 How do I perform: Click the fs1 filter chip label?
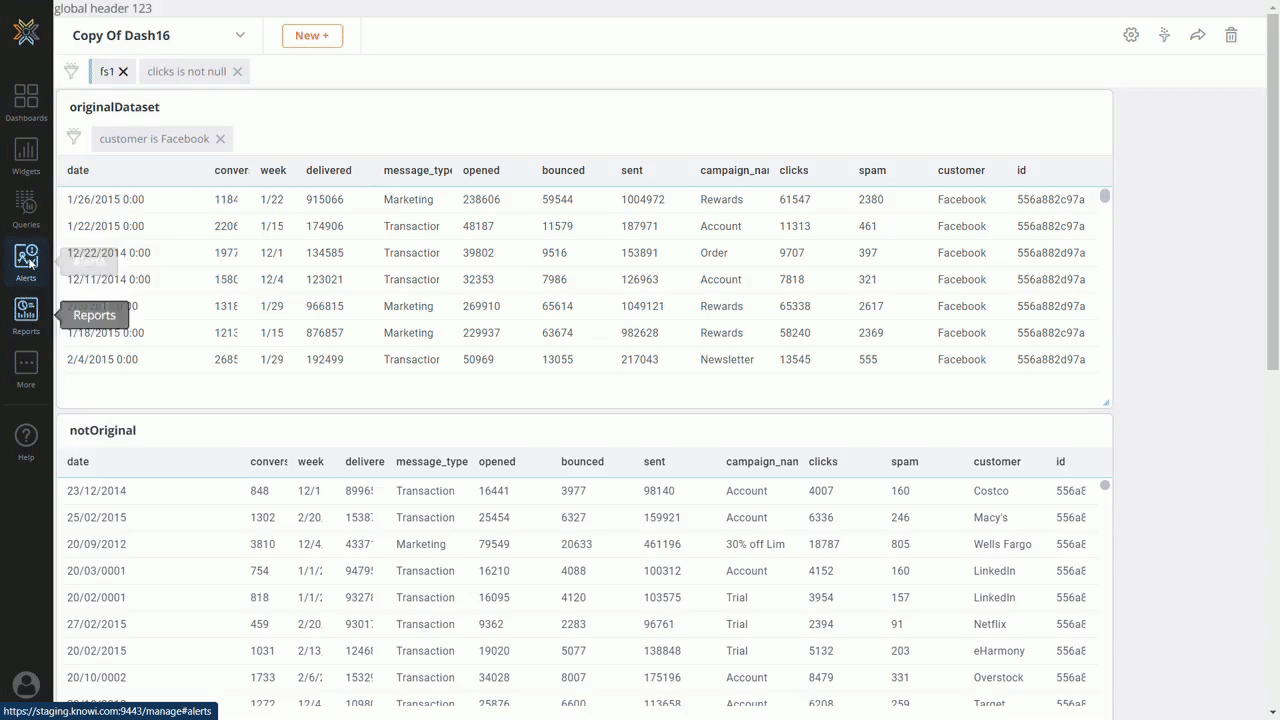point(107,72)
